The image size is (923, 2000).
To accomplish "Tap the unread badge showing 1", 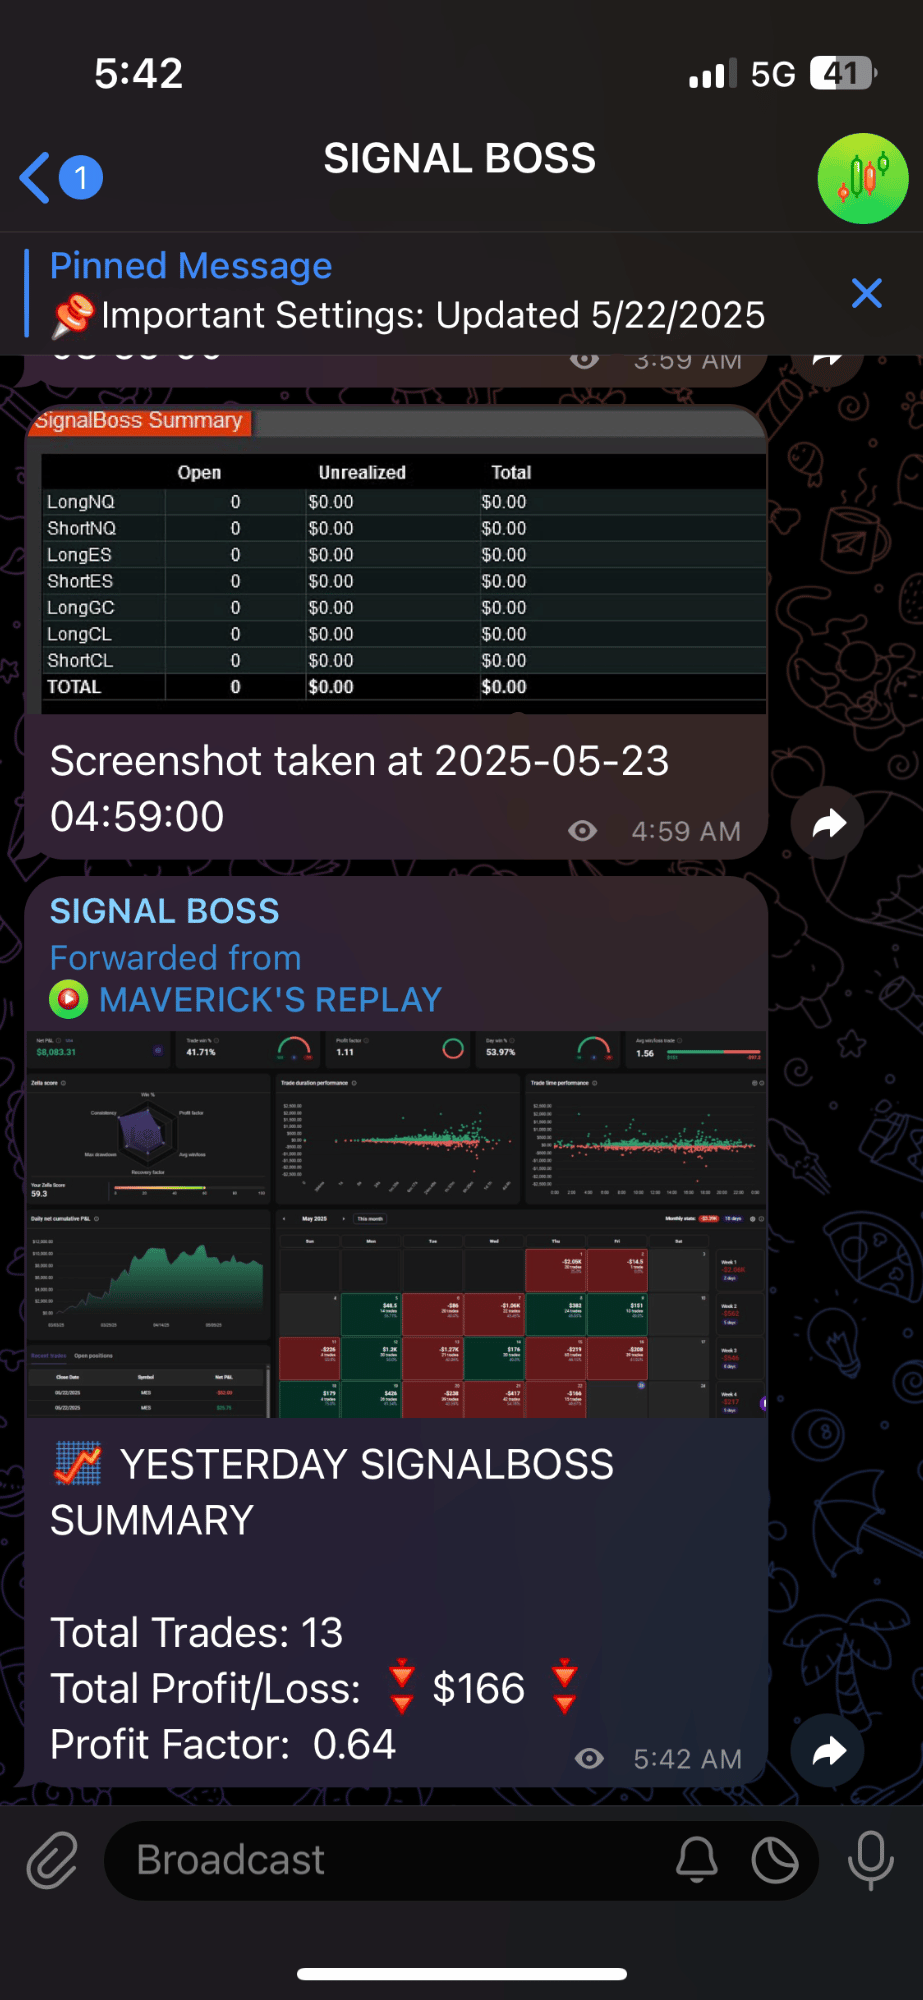I will (81, 178).
